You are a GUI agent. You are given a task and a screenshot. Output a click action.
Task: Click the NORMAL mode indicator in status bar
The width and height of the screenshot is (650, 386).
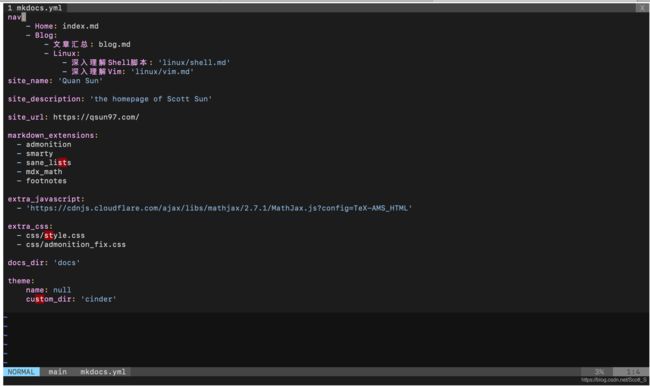tap(22, 372)
